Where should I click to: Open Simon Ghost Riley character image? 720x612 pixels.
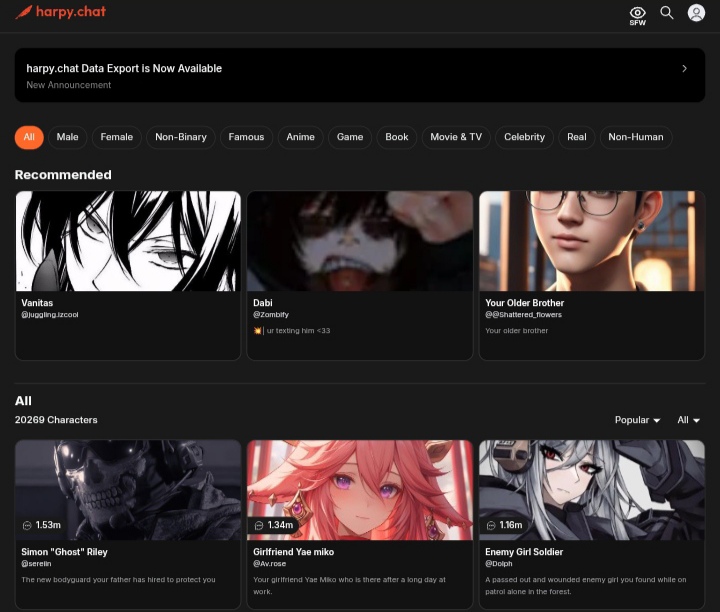click(128, 490)
